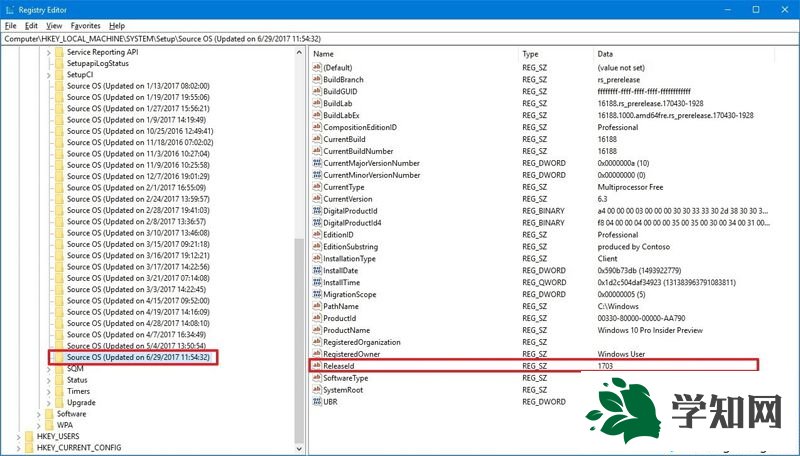Click the CompositionEditionID value icon
Viewport: 800px width, 456px height.
pyautogui.click(x=317, y=127)
